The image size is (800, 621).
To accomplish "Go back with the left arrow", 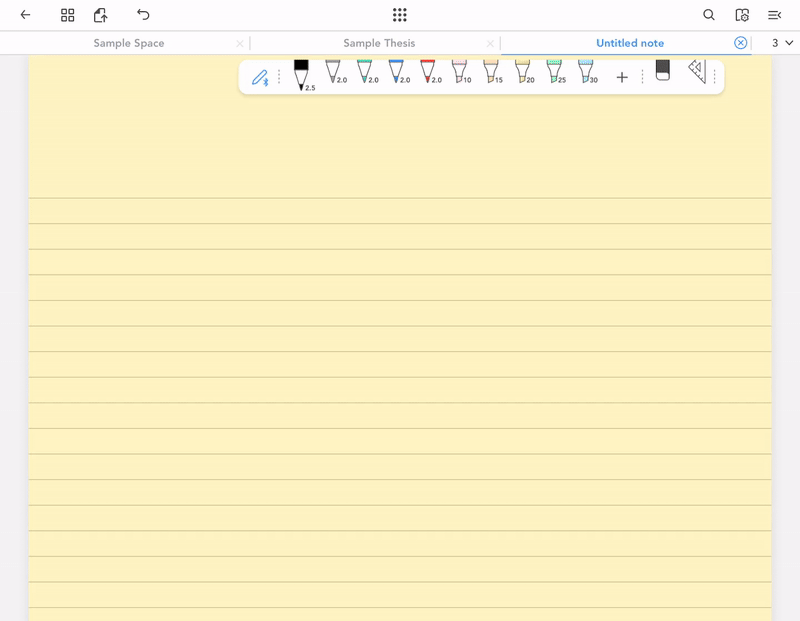I will point(25,15).
